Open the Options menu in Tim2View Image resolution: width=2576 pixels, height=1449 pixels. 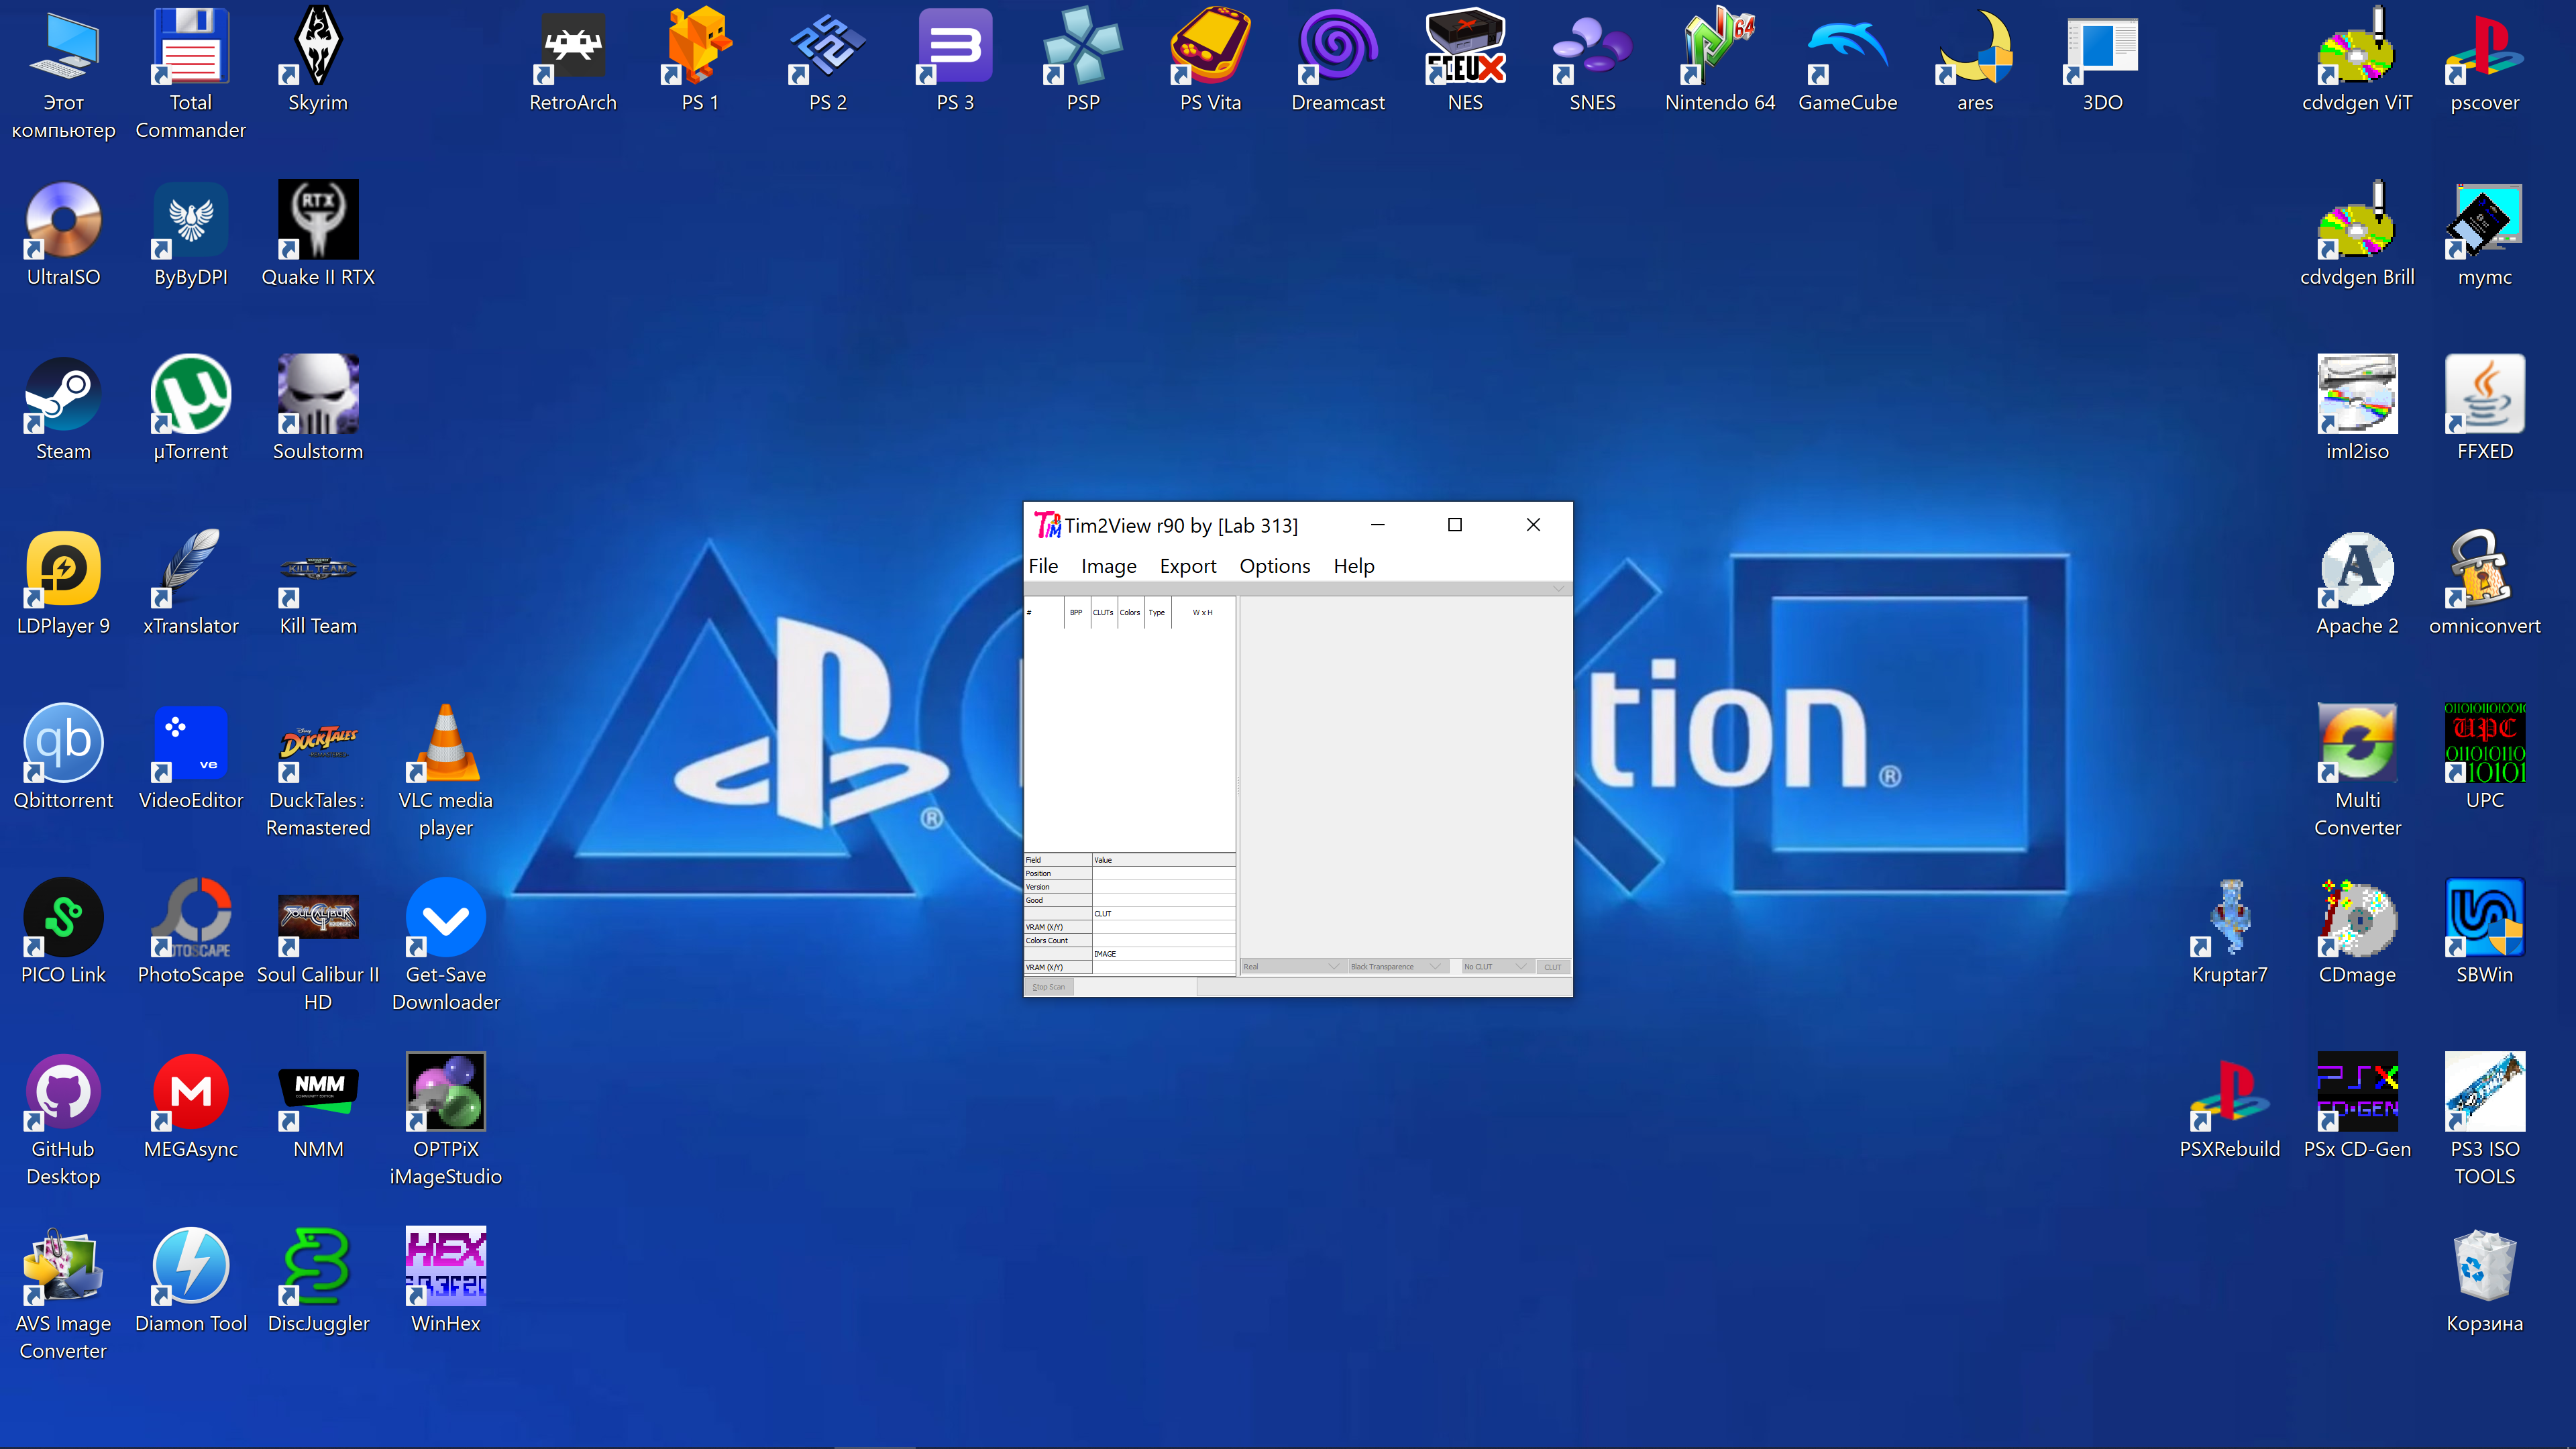click(x=1275, y=566)
